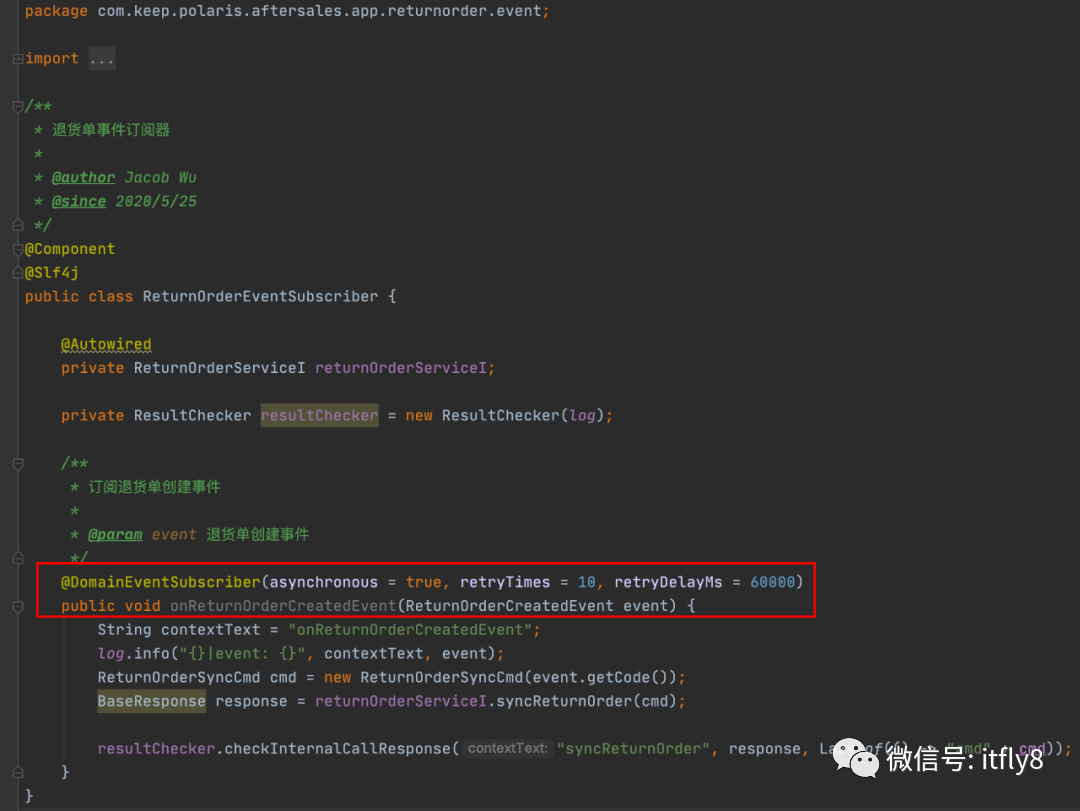Click the highlighted BaseResponse type
Image resolution: width=1080 pixels, height=811 pixels.
(152, 701)
